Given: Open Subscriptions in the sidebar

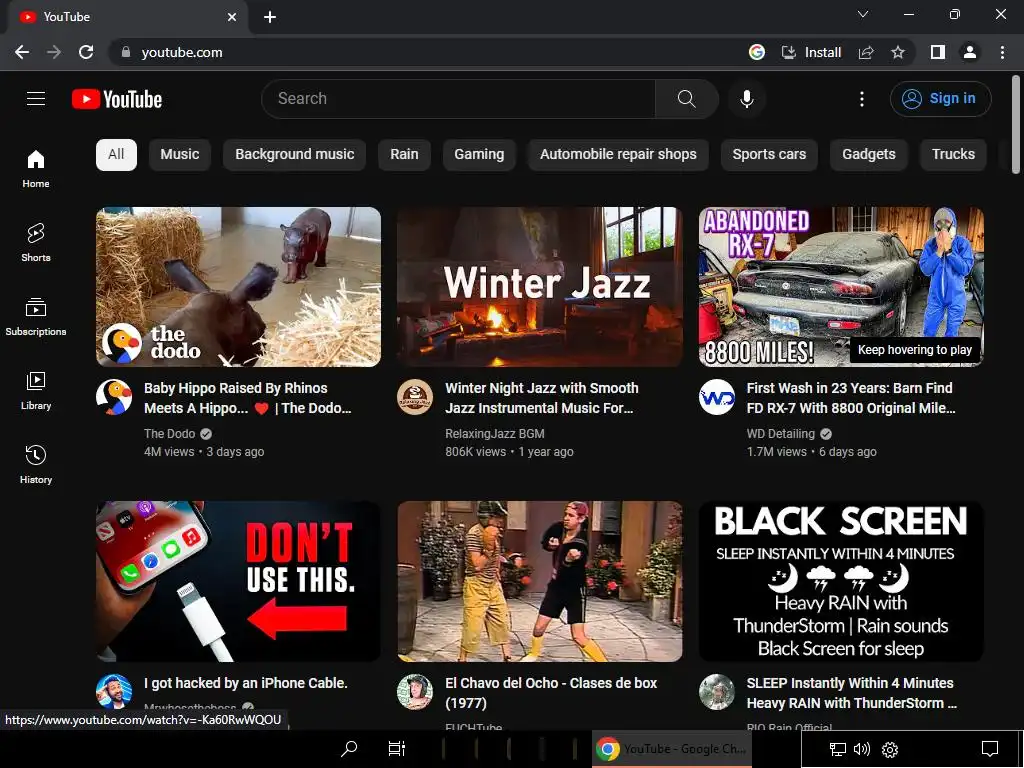Looking at the screenshot, I should (36, 317).
